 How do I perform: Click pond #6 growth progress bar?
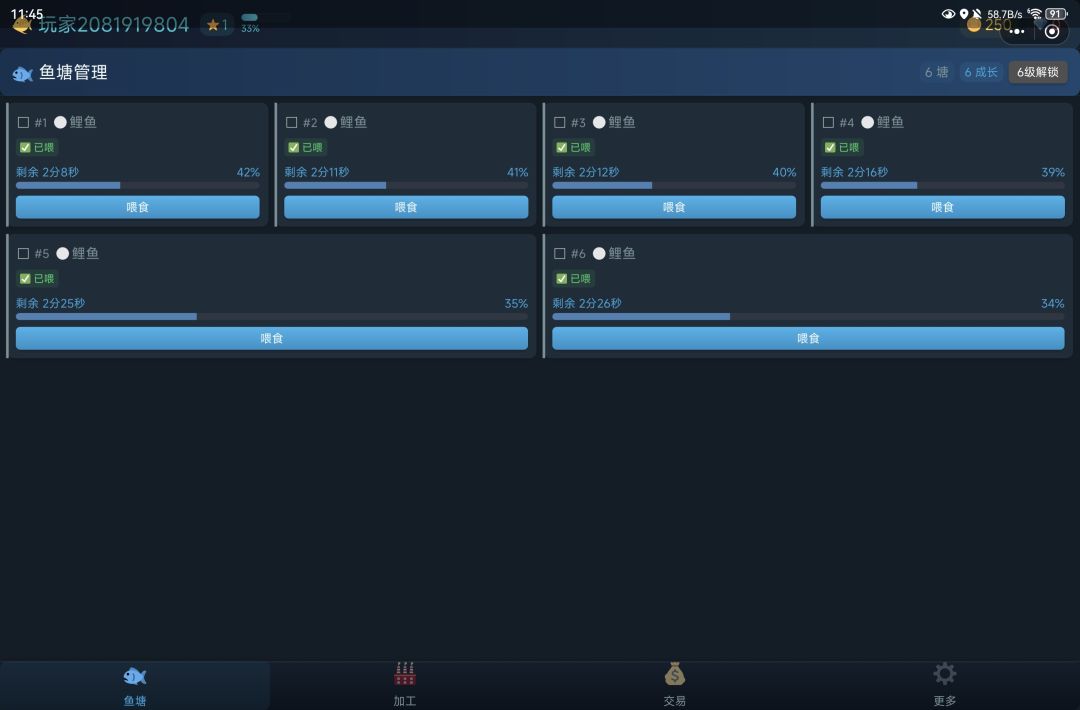click(x=809, y=316)
